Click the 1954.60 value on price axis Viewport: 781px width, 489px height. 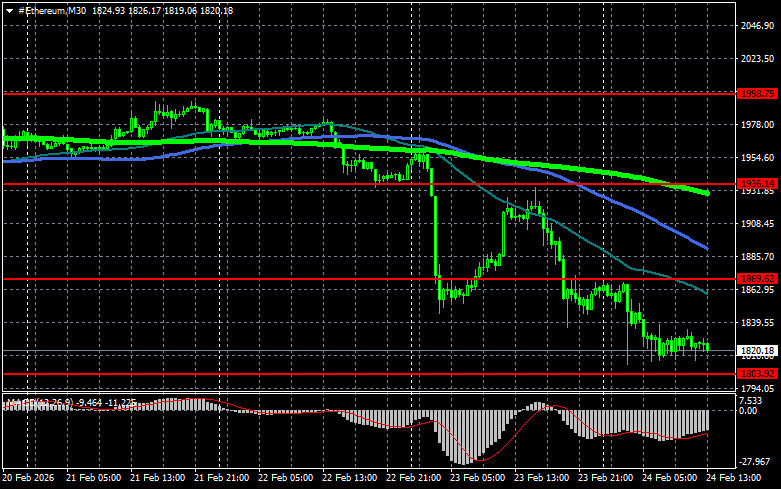coord(757,157)
